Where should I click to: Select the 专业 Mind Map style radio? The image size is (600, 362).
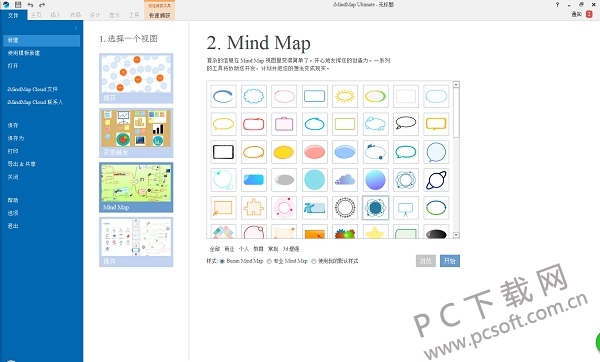coord(269,261)
